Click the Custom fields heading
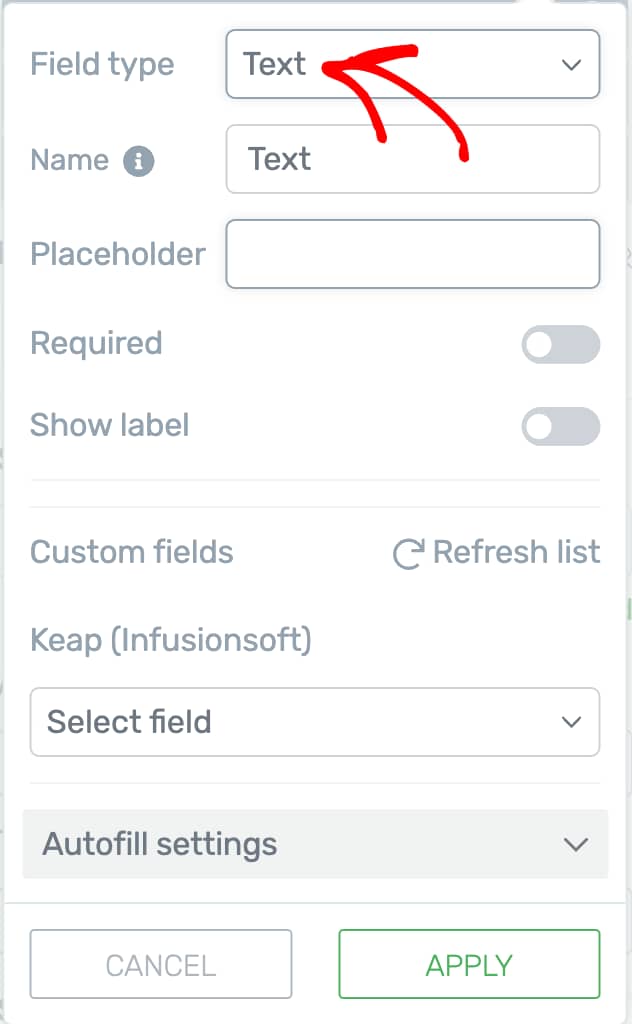632x1024 pixels. [x=131, y=552]
